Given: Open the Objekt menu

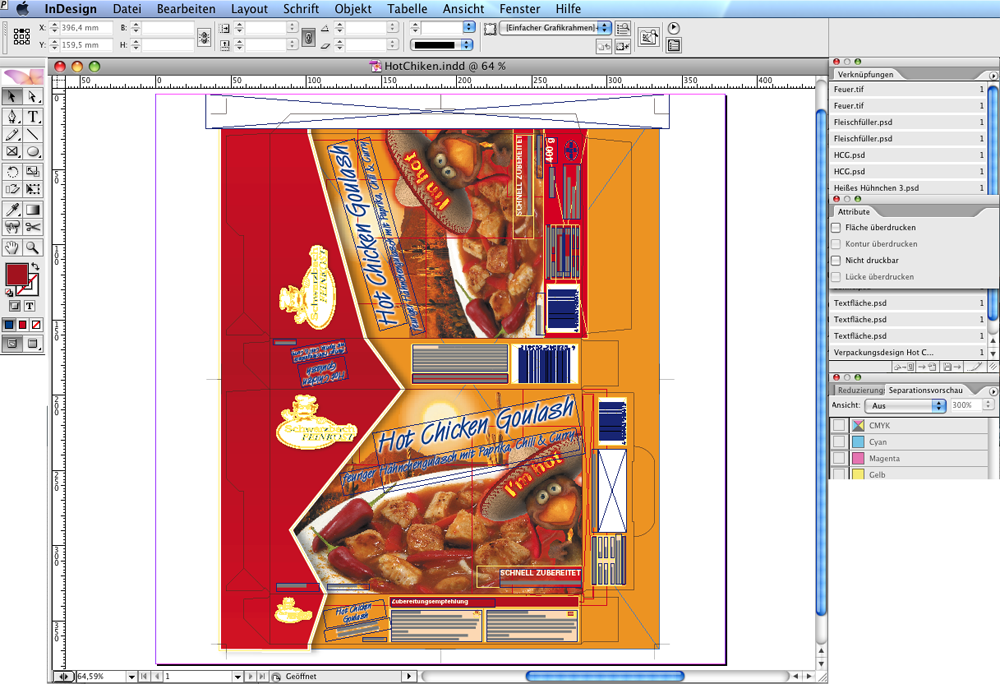Looking at the screenshot, I should (353, 9).
